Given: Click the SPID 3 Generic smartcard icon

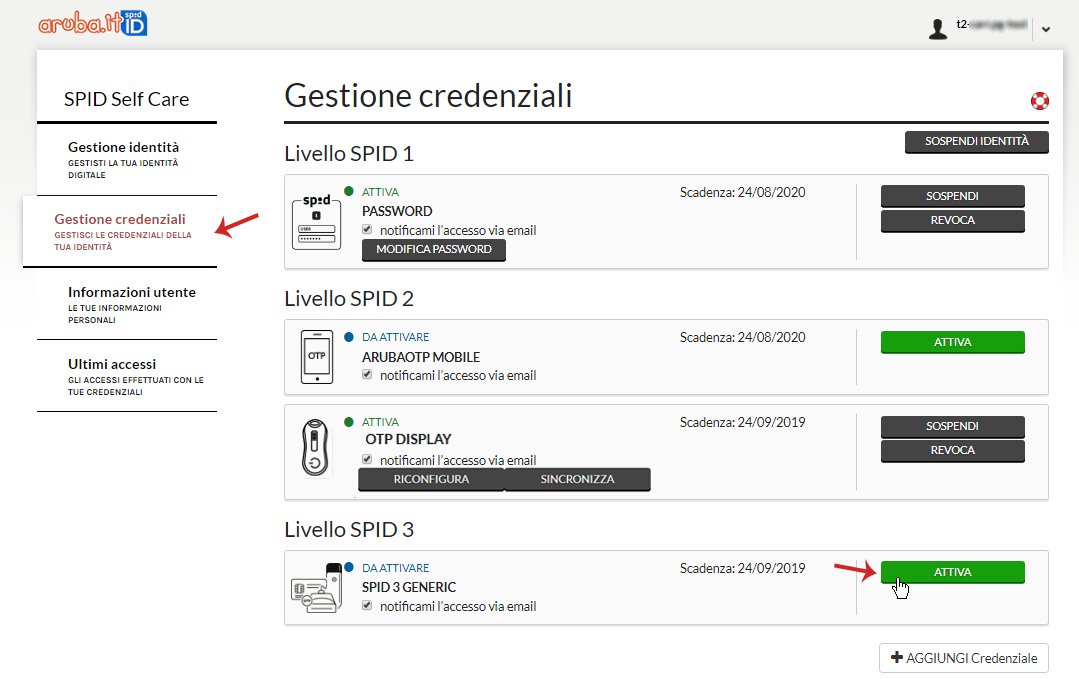Looking at the screenshot, I should tap(315, 587).
